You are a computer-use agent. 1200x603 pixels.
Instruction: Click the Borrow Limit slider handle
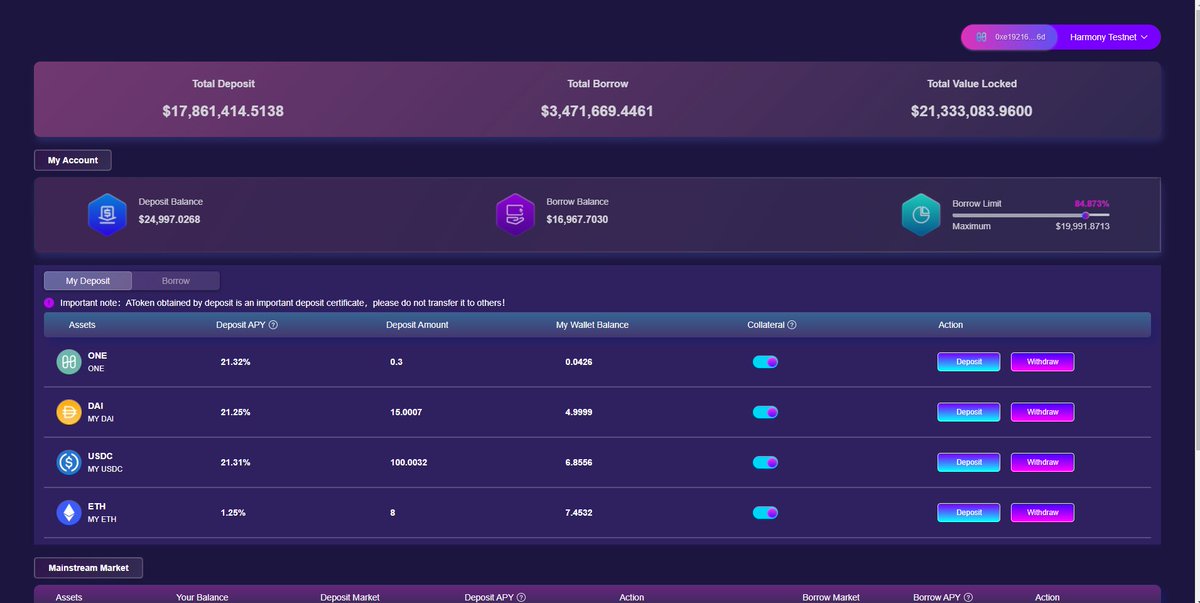pos(1086,215)
